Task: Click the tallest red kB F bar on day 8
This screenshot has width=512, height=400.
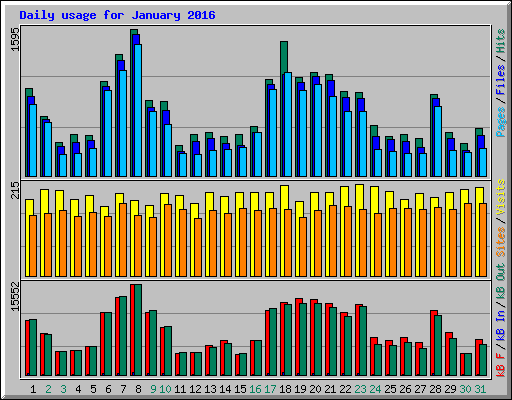Action: click(132, 330)
